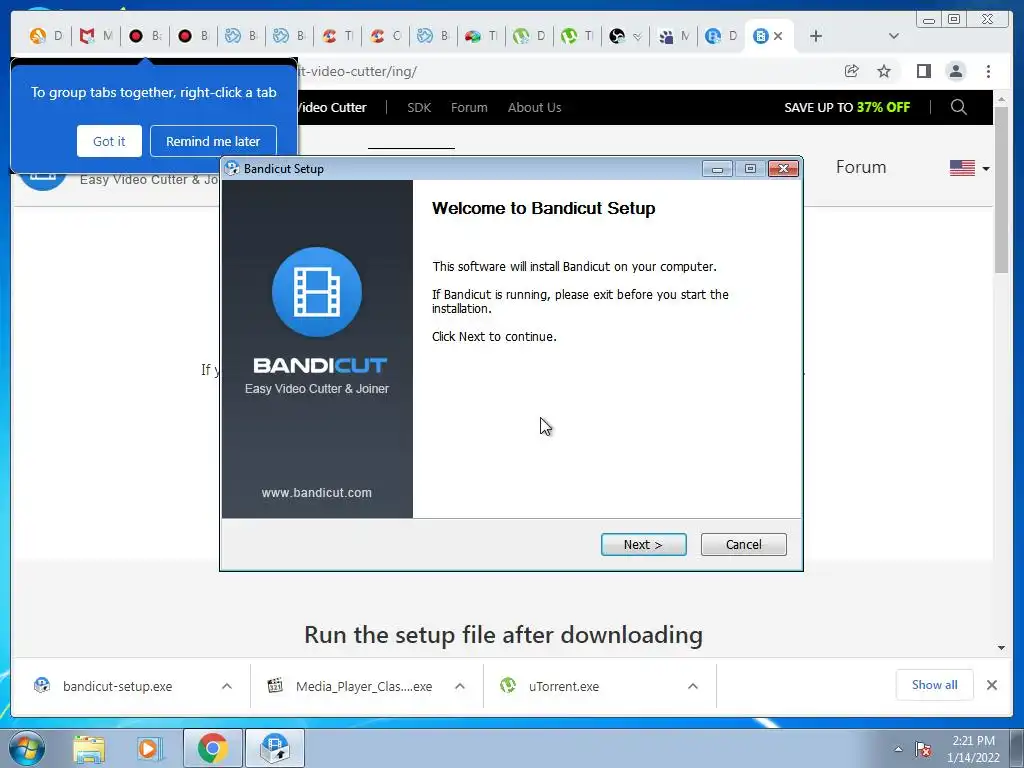1024x768 pixels.
Task: Close the Bandicut Setup window
Action: [x=783, y=169]
